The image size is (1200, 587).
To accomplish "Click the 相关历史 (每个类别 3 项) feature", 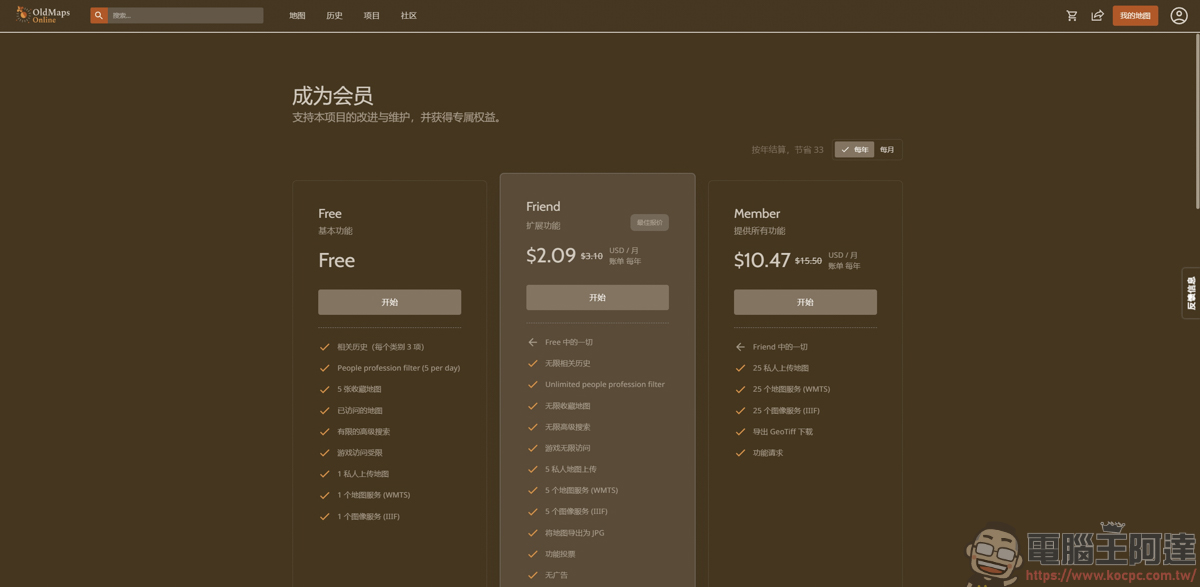I will tap(380, 347).
